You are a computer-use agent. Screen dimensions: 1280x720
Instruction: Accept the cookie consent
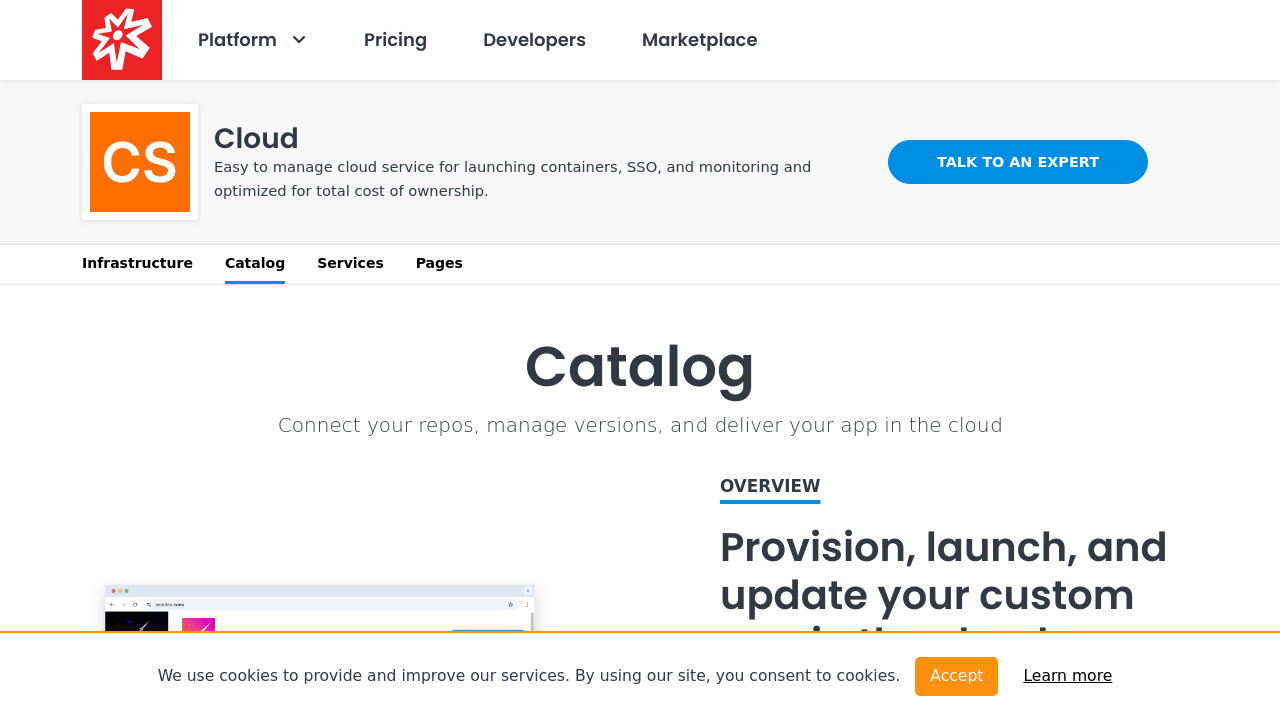[956, 676]
